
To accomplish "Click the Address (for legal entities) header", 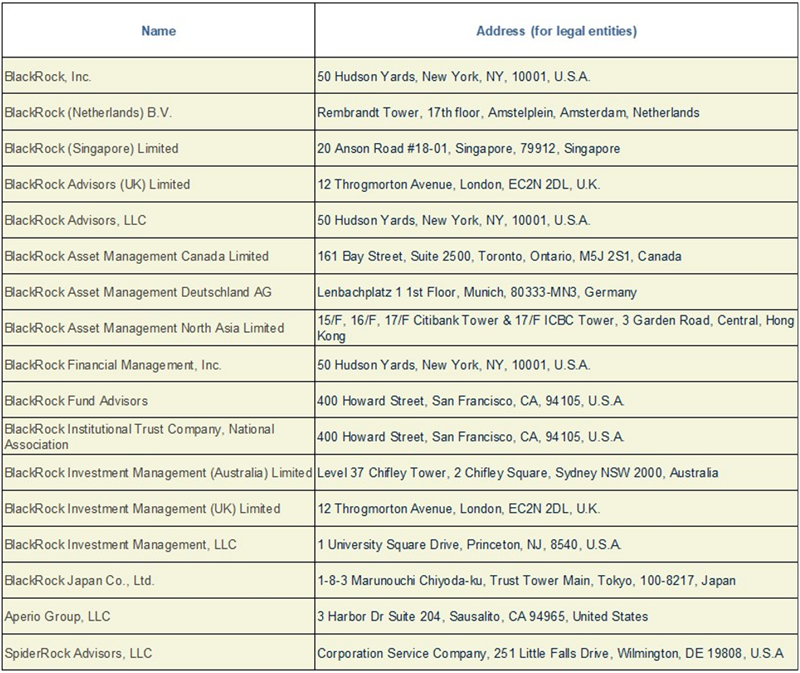I will [557, 31].
